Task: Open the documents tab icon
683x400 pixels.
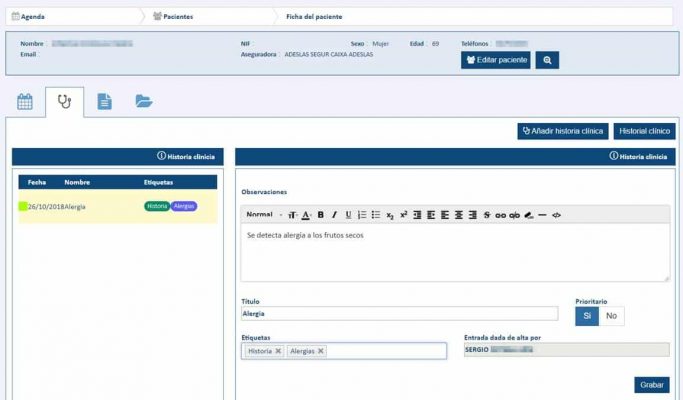Action: click(x=104, y=101)
